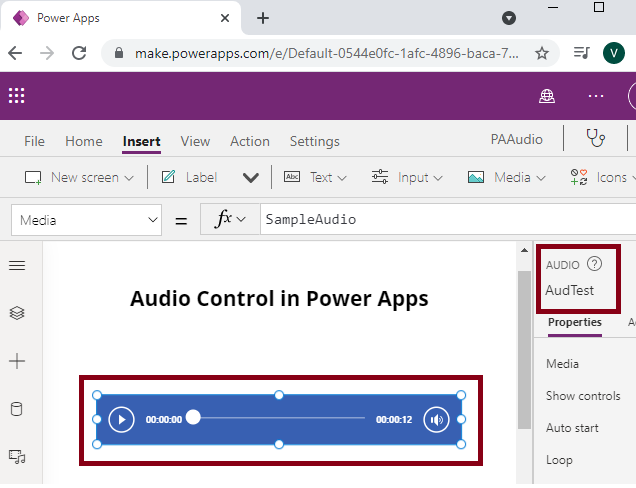636x488 pixels.
Task: Click the Show controls property label
Action: pos(583,396)
